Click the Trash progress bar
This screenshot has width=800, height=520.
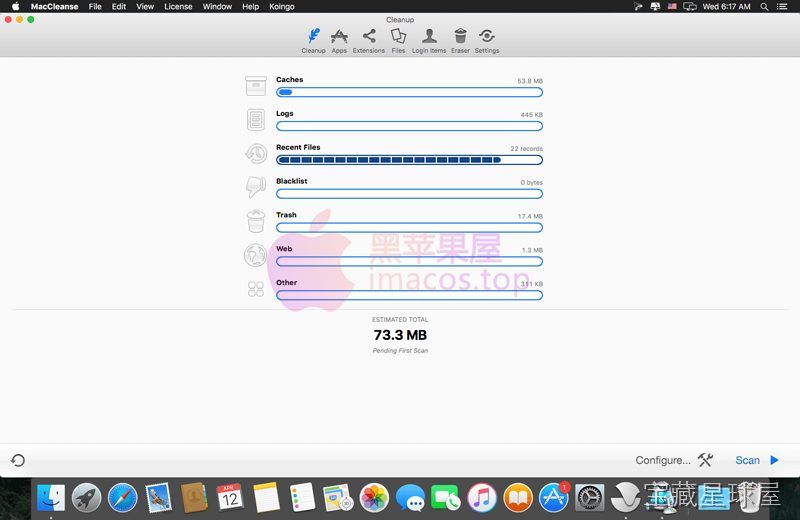point(409,228)
